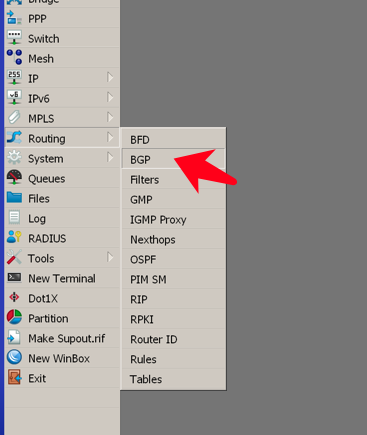This screenshot has width=367, height=435.
Task: Select RIP from Routing submenu
Action: pos(173,300)
